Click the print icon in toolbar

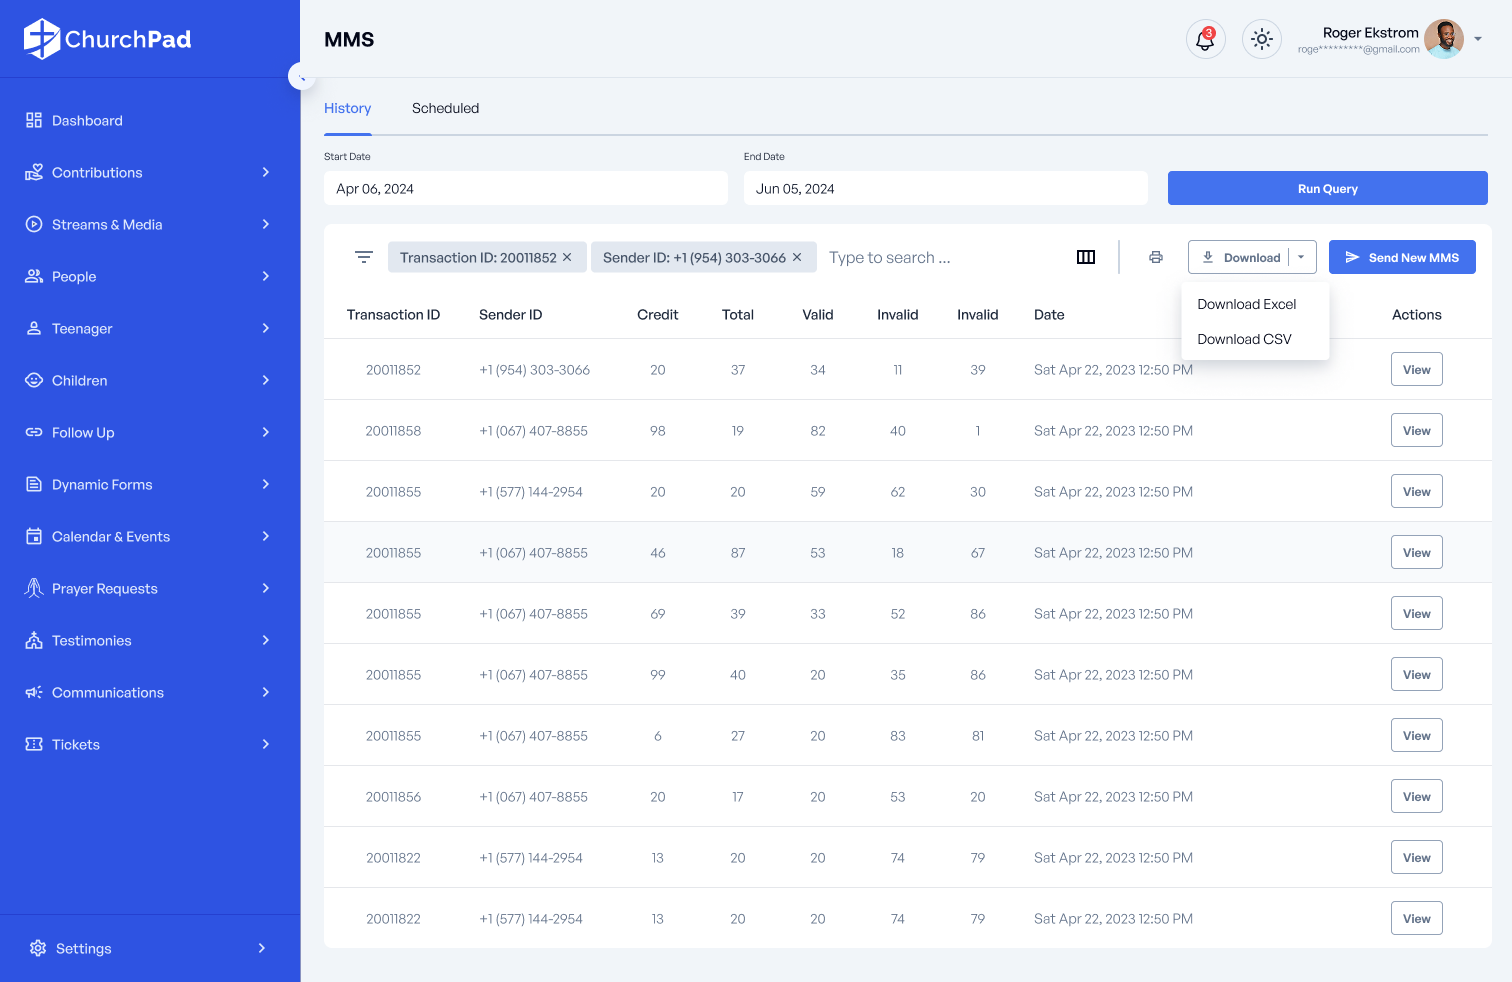click(1156, 258)
